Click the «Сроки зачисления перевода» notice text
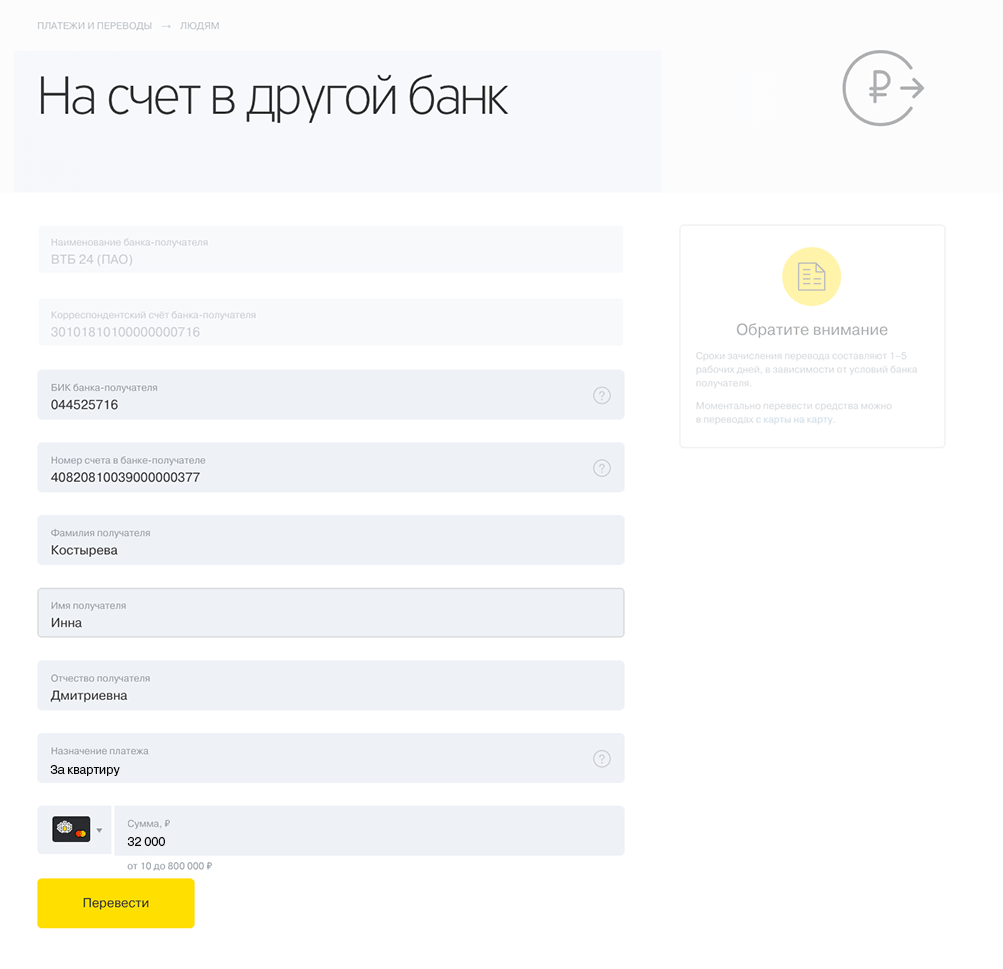Screen dimensions: 1003x969 pos(806,369)
